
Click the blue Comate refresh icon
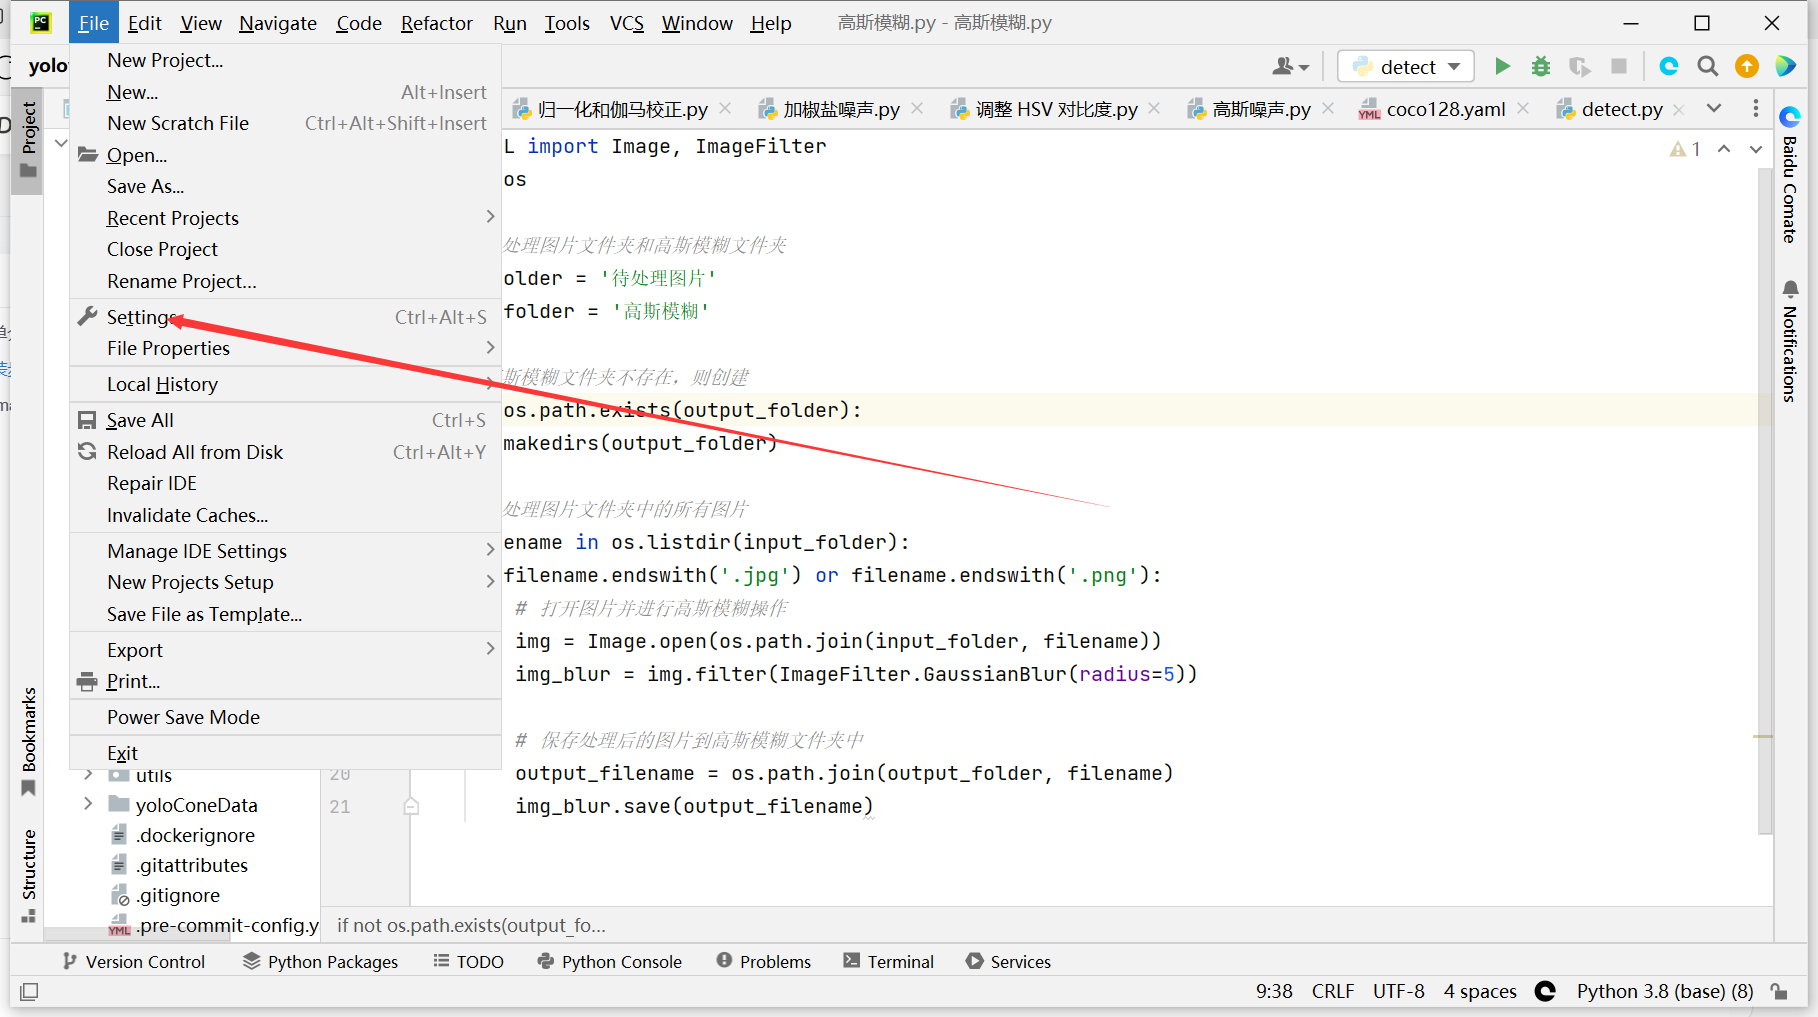click(1669, 66)
